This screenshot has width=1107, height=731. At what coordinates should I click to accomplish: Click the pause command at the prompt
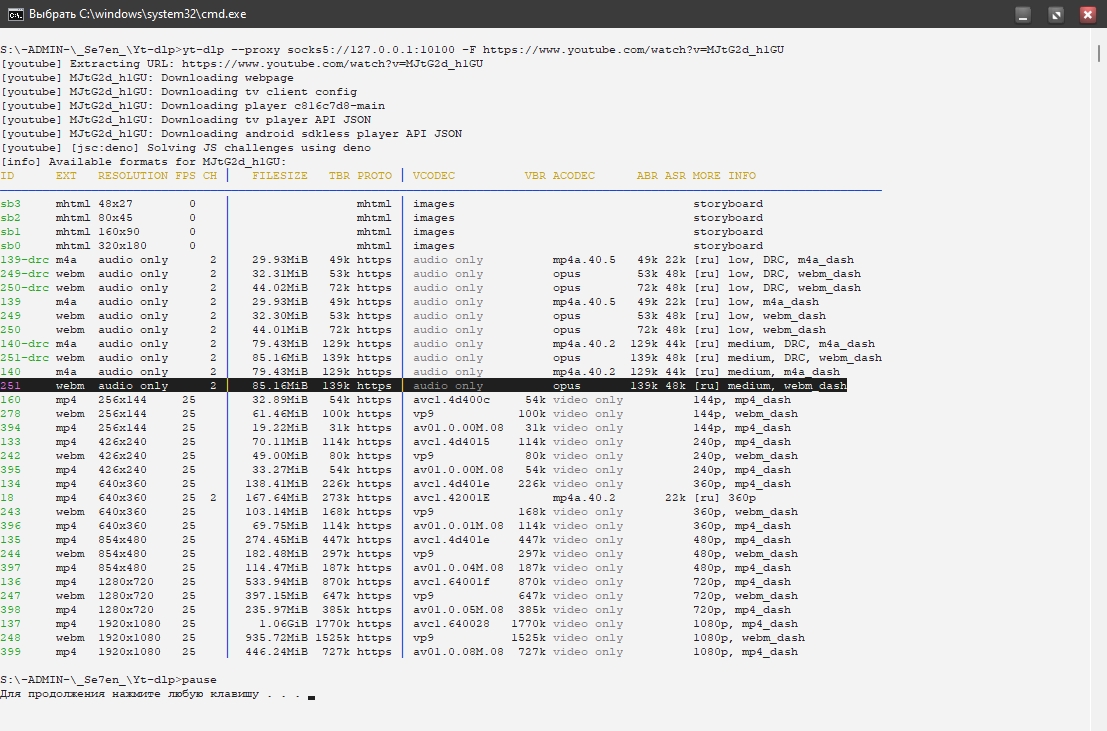197,680
